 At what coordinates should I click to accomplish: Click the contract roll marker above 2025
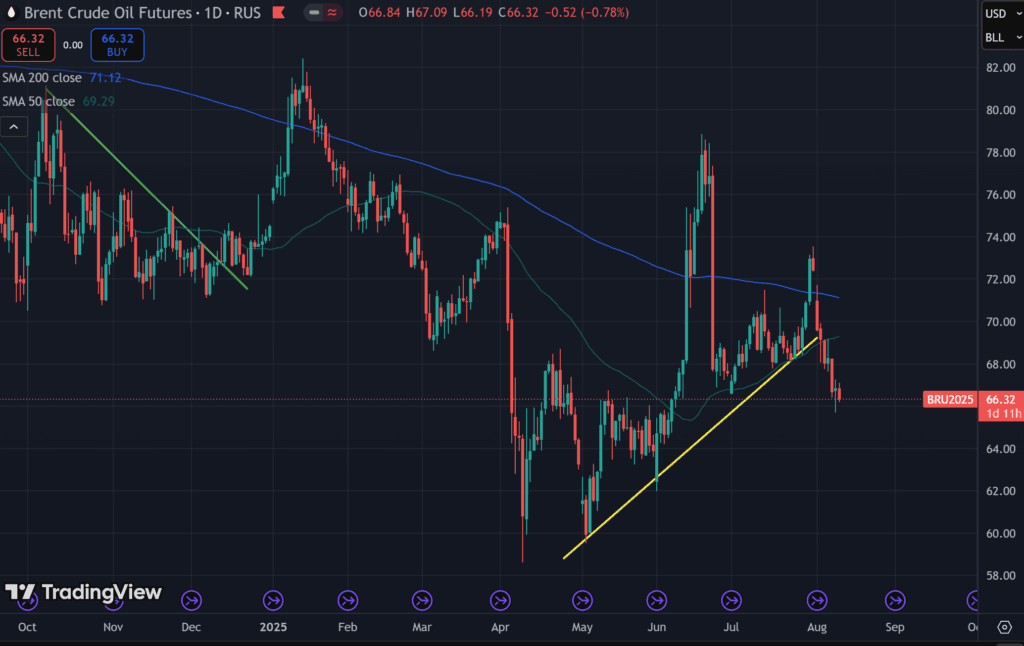point(272,600)
